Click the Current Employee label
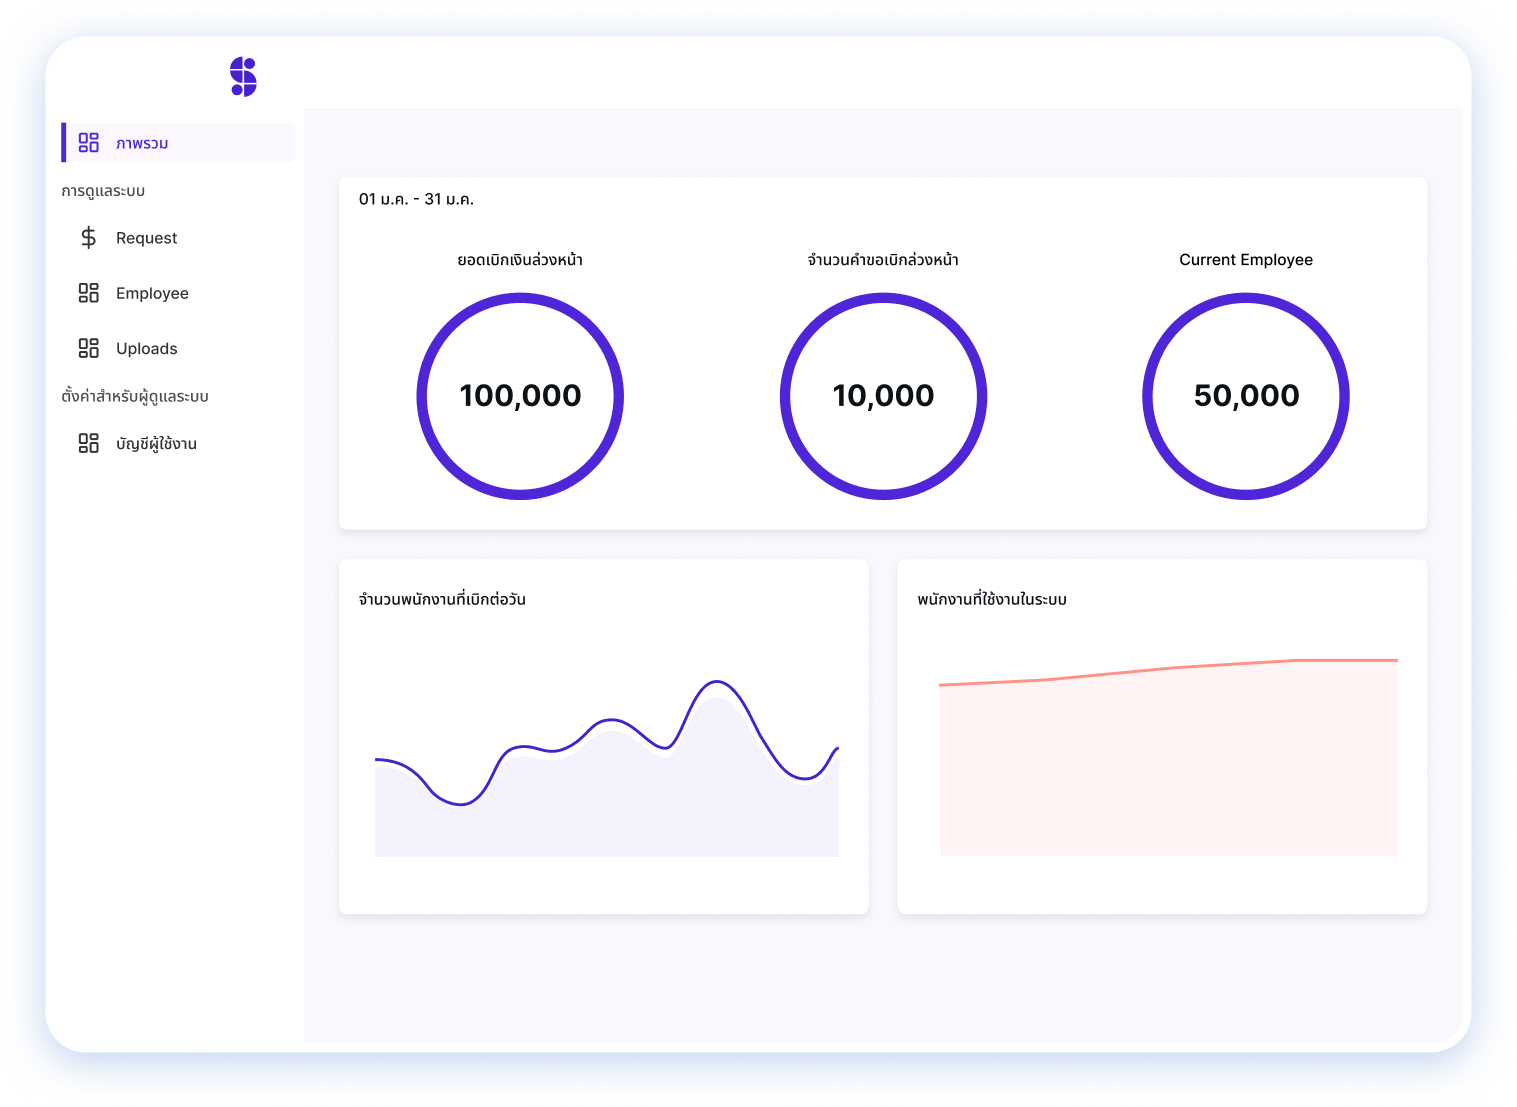The width and height of the screenshot is (1517, 1107). click(x=1246, y=260)
